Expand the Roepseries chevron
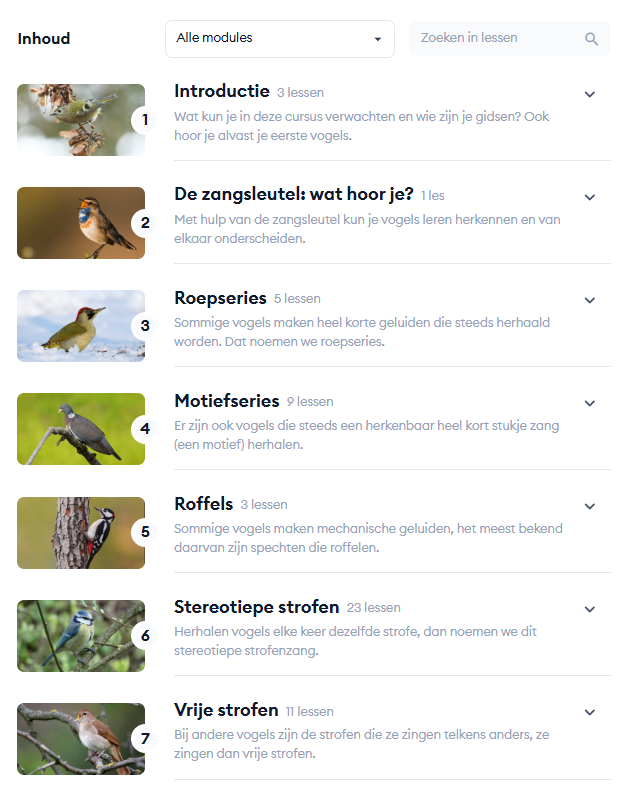The height and width of the screenshot is (794, 632). [x=590, y=300]
